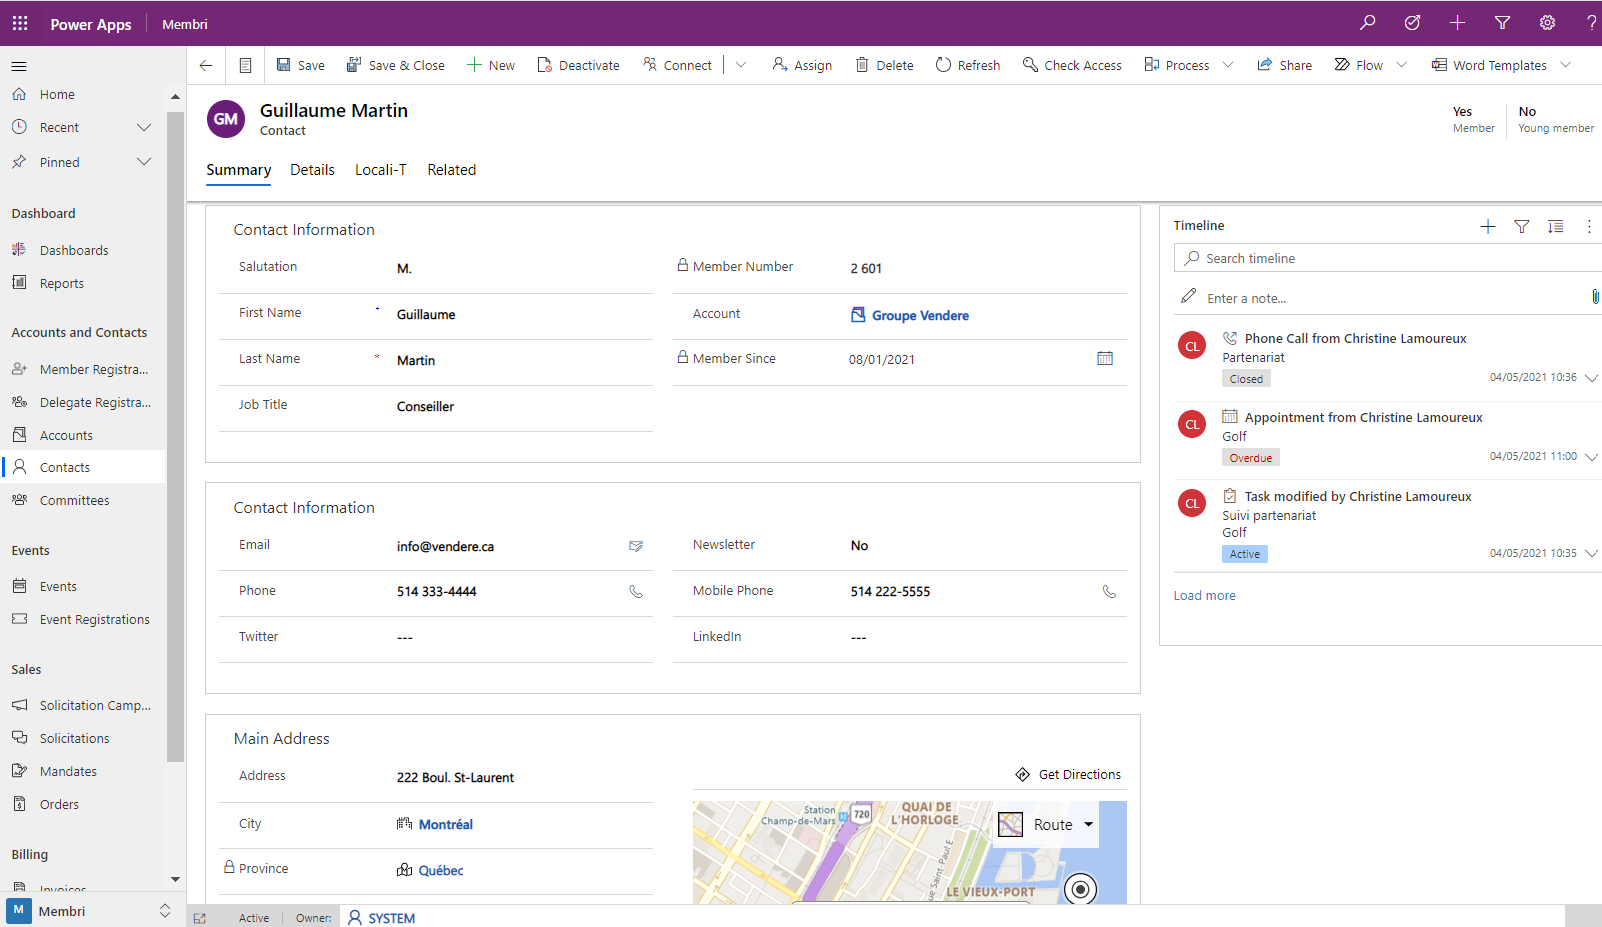The height and width of the screenshot is (927, 1602).
Task: Open the Route dropdown on the map
Action: tap(1088, 824)
